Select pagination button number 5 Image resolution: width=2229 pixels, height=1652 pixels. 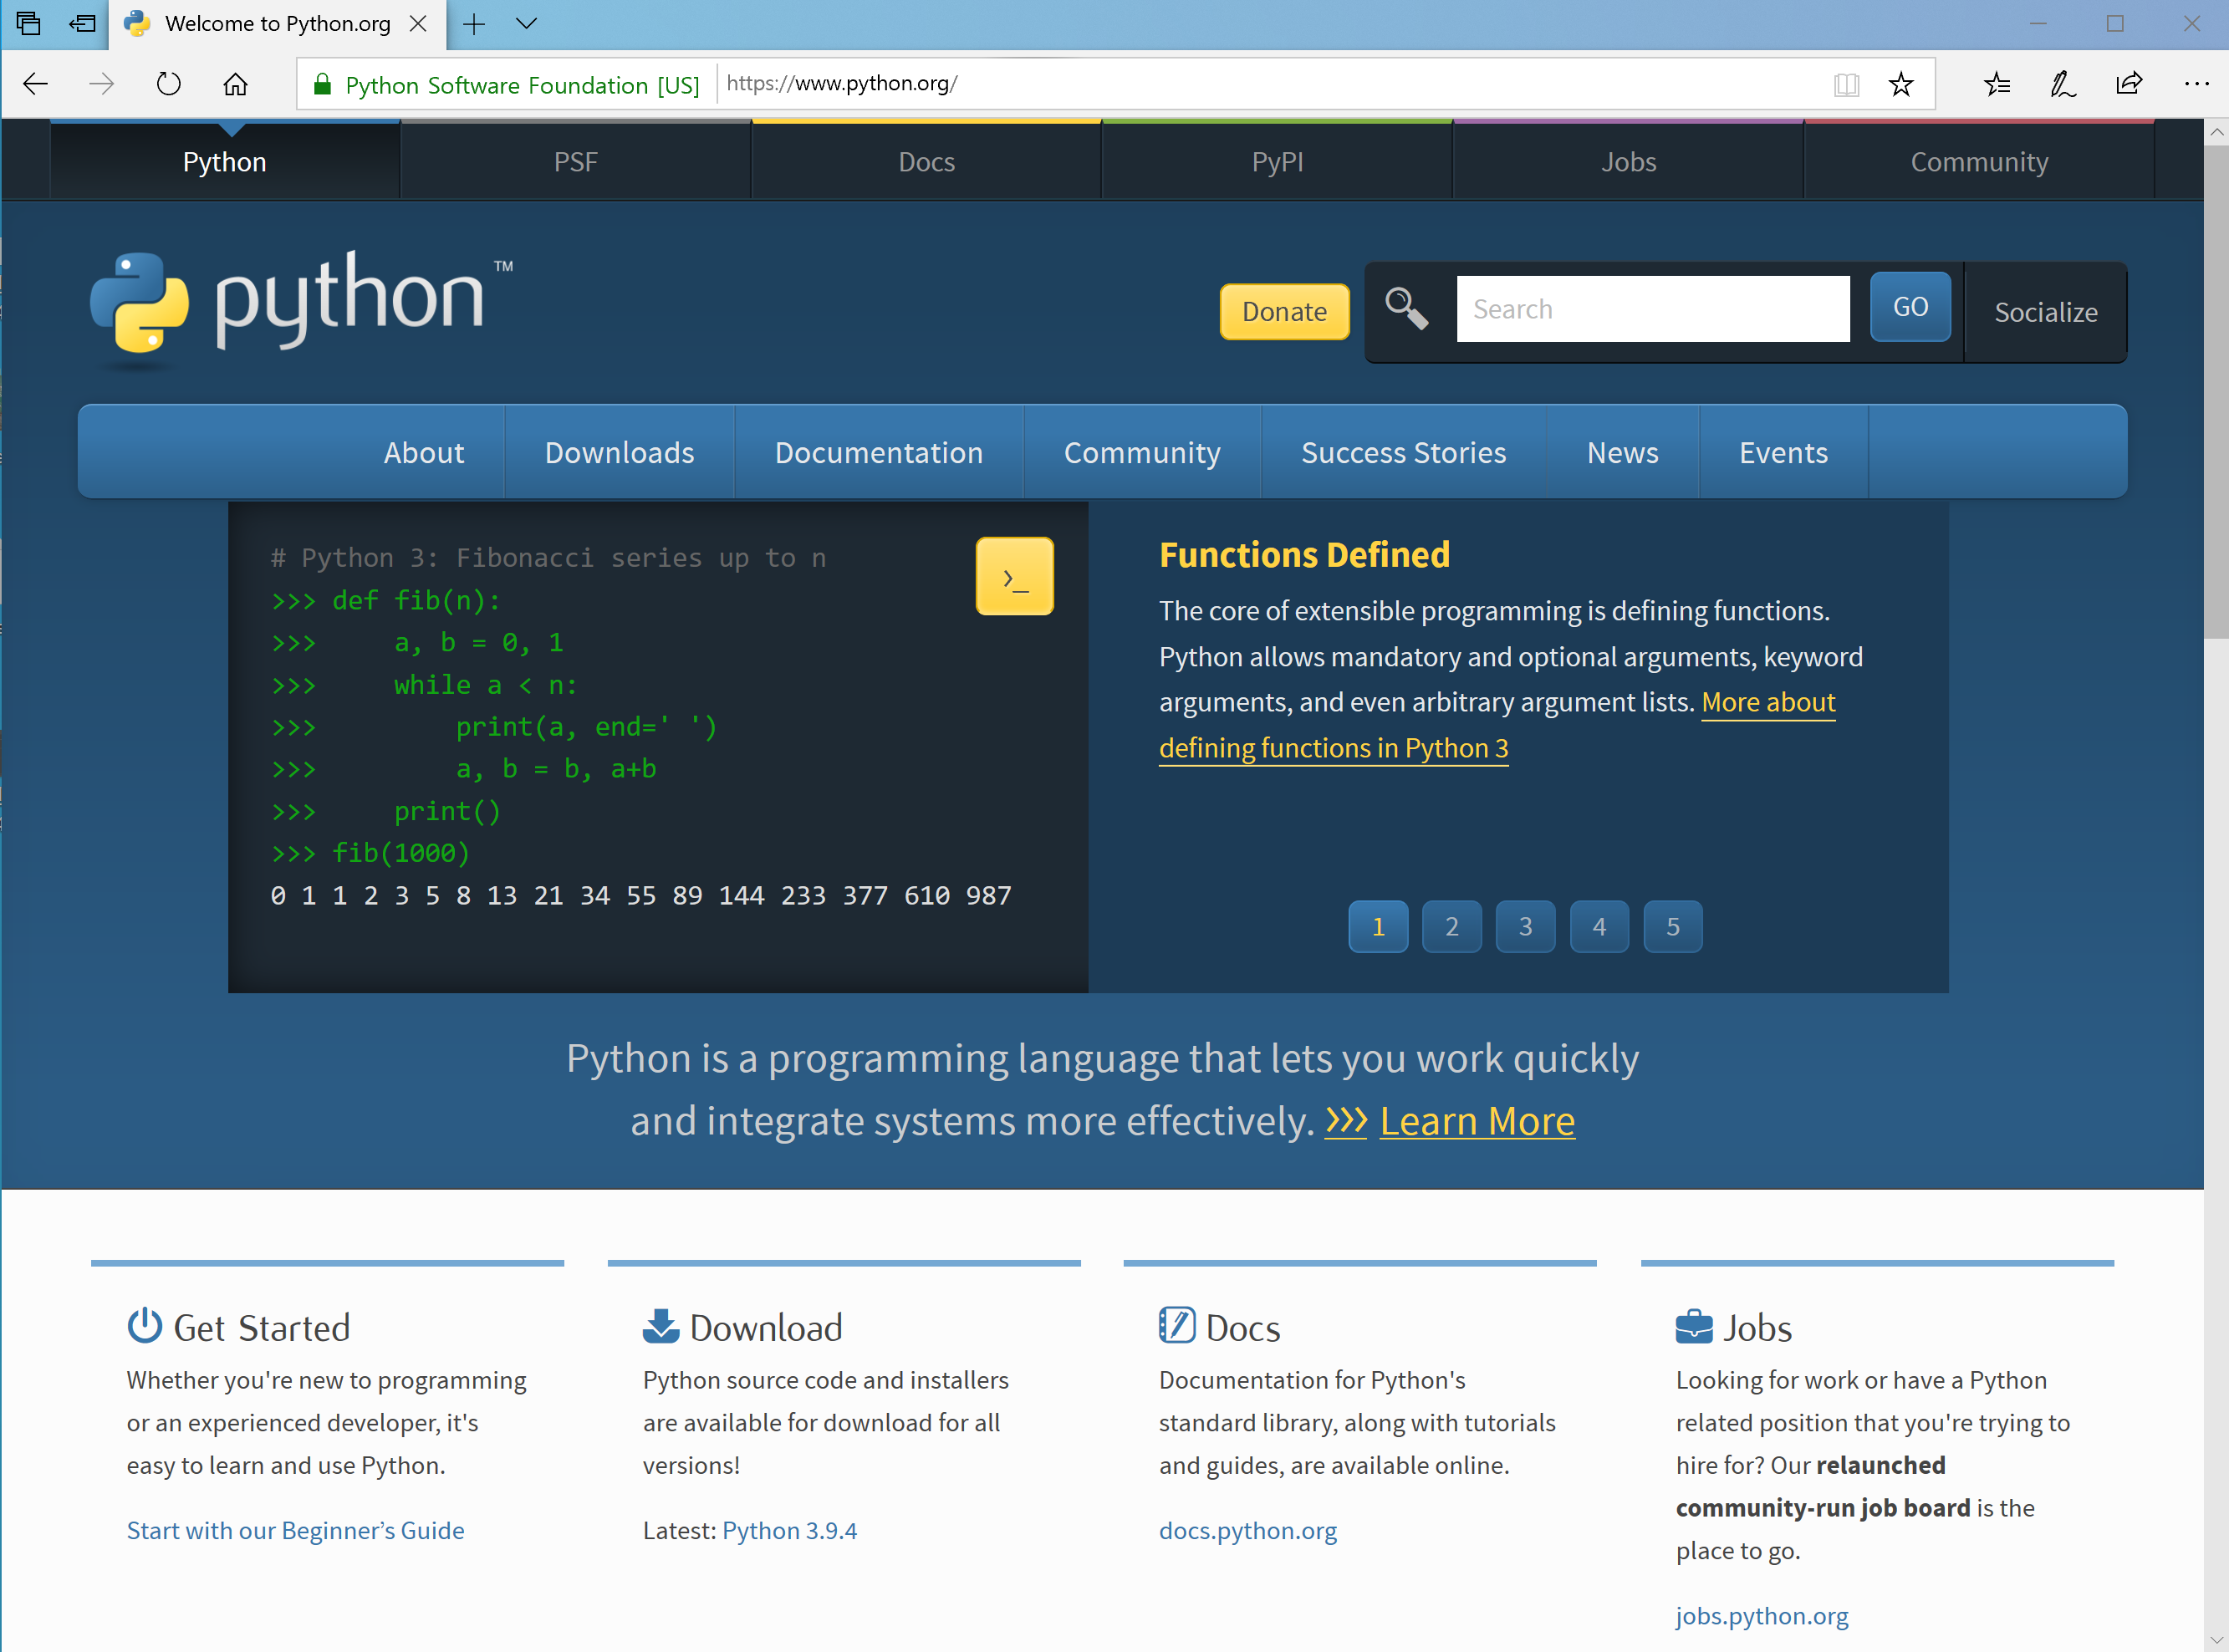(x=1672, y=926)
